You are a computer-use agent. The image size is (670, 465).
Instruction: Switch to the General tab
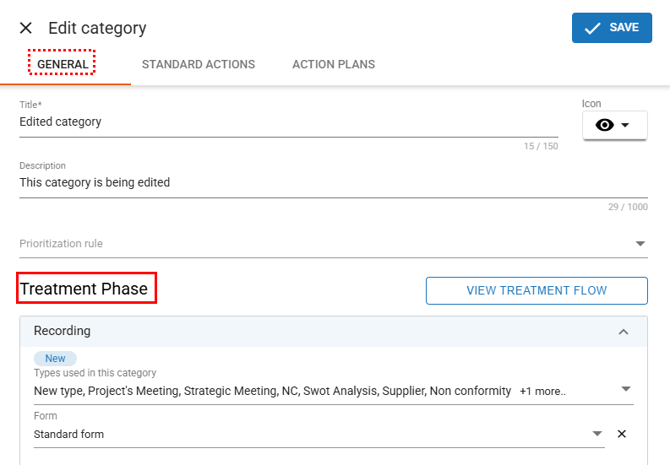click(x=62, y=64)
